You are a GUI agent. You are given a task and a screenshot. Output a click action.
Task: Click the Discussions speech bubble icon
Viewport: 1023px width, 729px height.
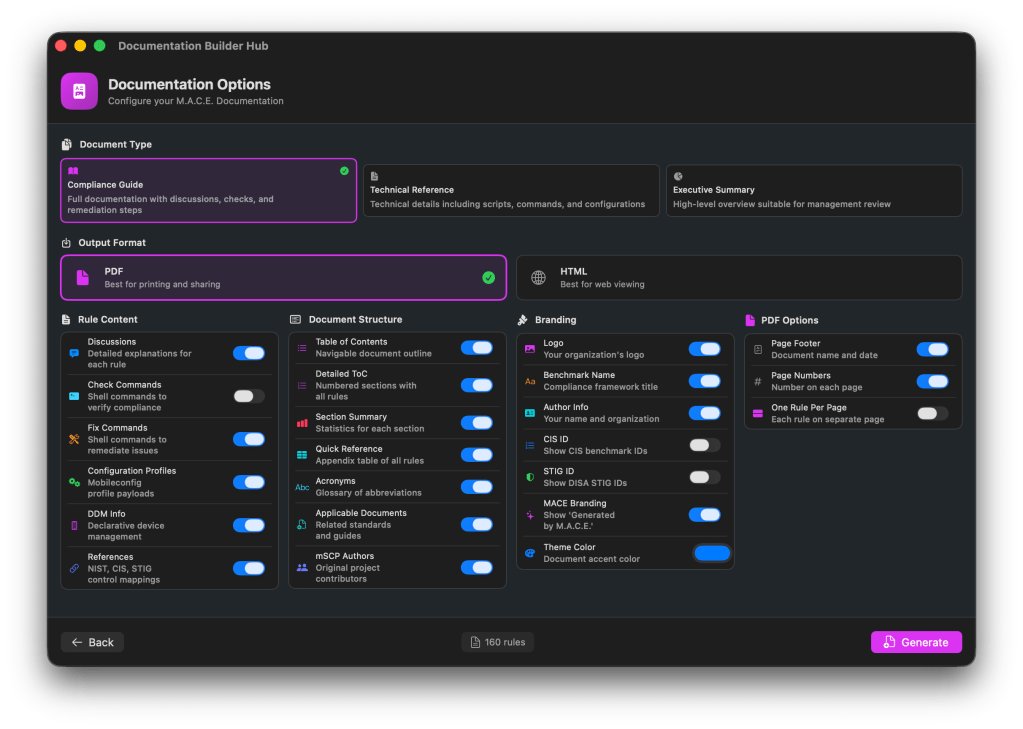(x=74, y=353)
